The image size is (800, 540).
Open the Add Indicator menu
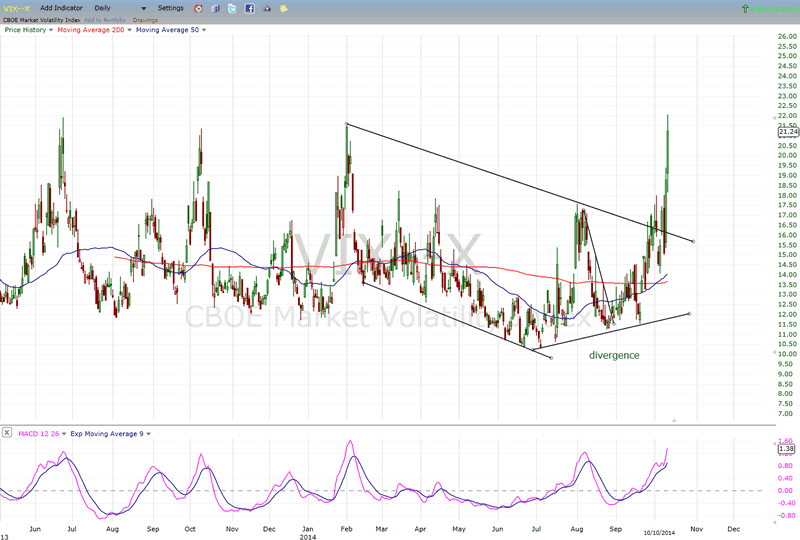(61, 8)
